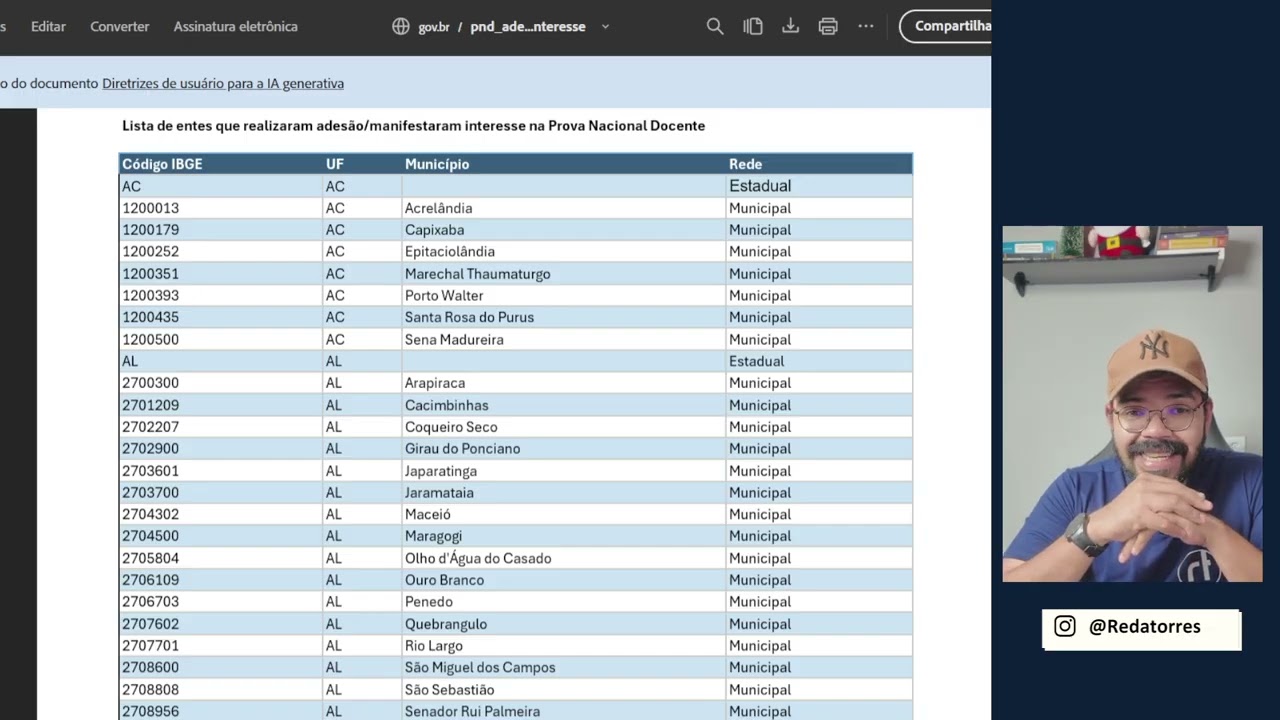
Task: Click the speaker webcam video thumbnail
Action: pyautogui.click(x=1132, y=404)
